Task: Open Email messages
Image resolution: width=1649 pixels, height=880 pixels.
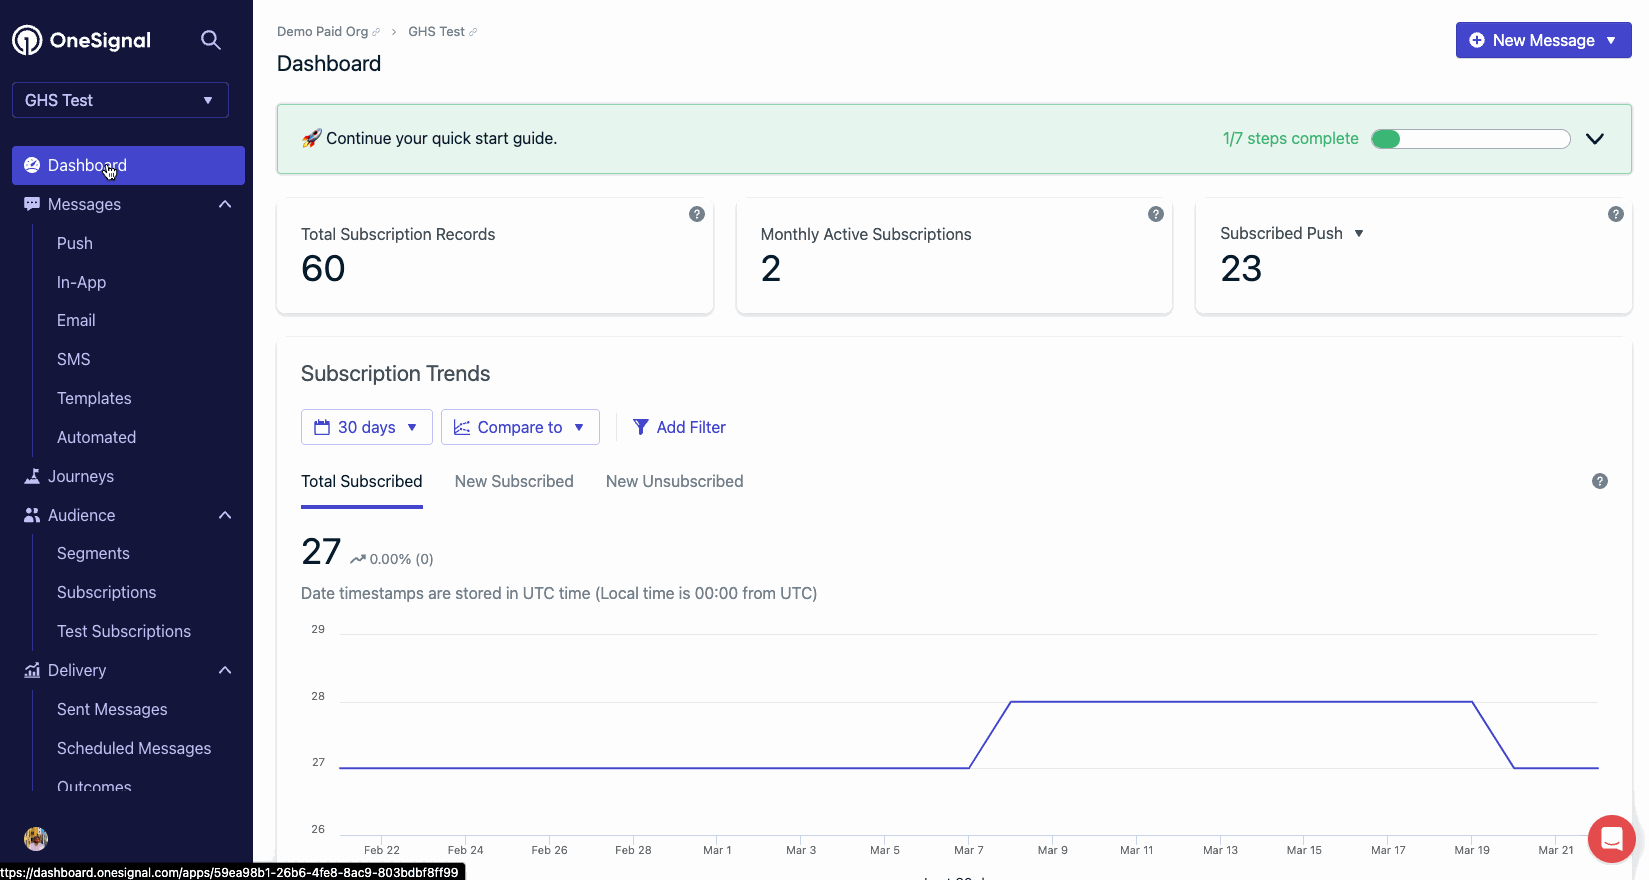Action: (x=76, y=320)
